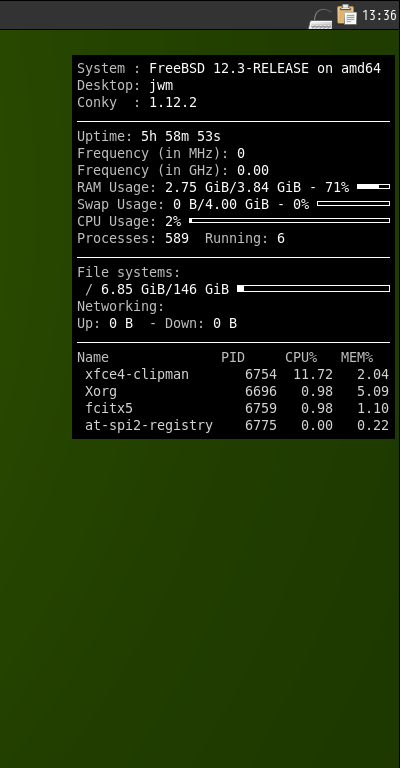Open the keyboard input method tray icon

321,19
